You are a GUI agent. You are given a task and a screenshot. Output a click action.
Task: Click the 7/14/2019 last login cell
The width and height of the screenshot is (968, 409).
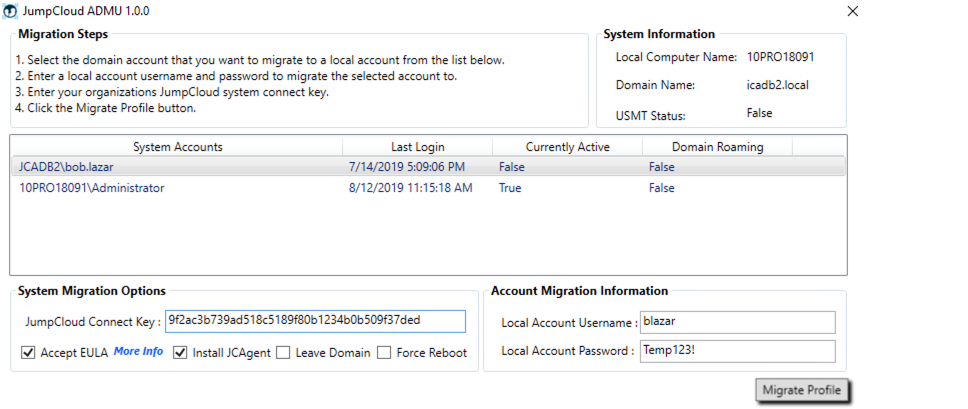click(406, 167)
